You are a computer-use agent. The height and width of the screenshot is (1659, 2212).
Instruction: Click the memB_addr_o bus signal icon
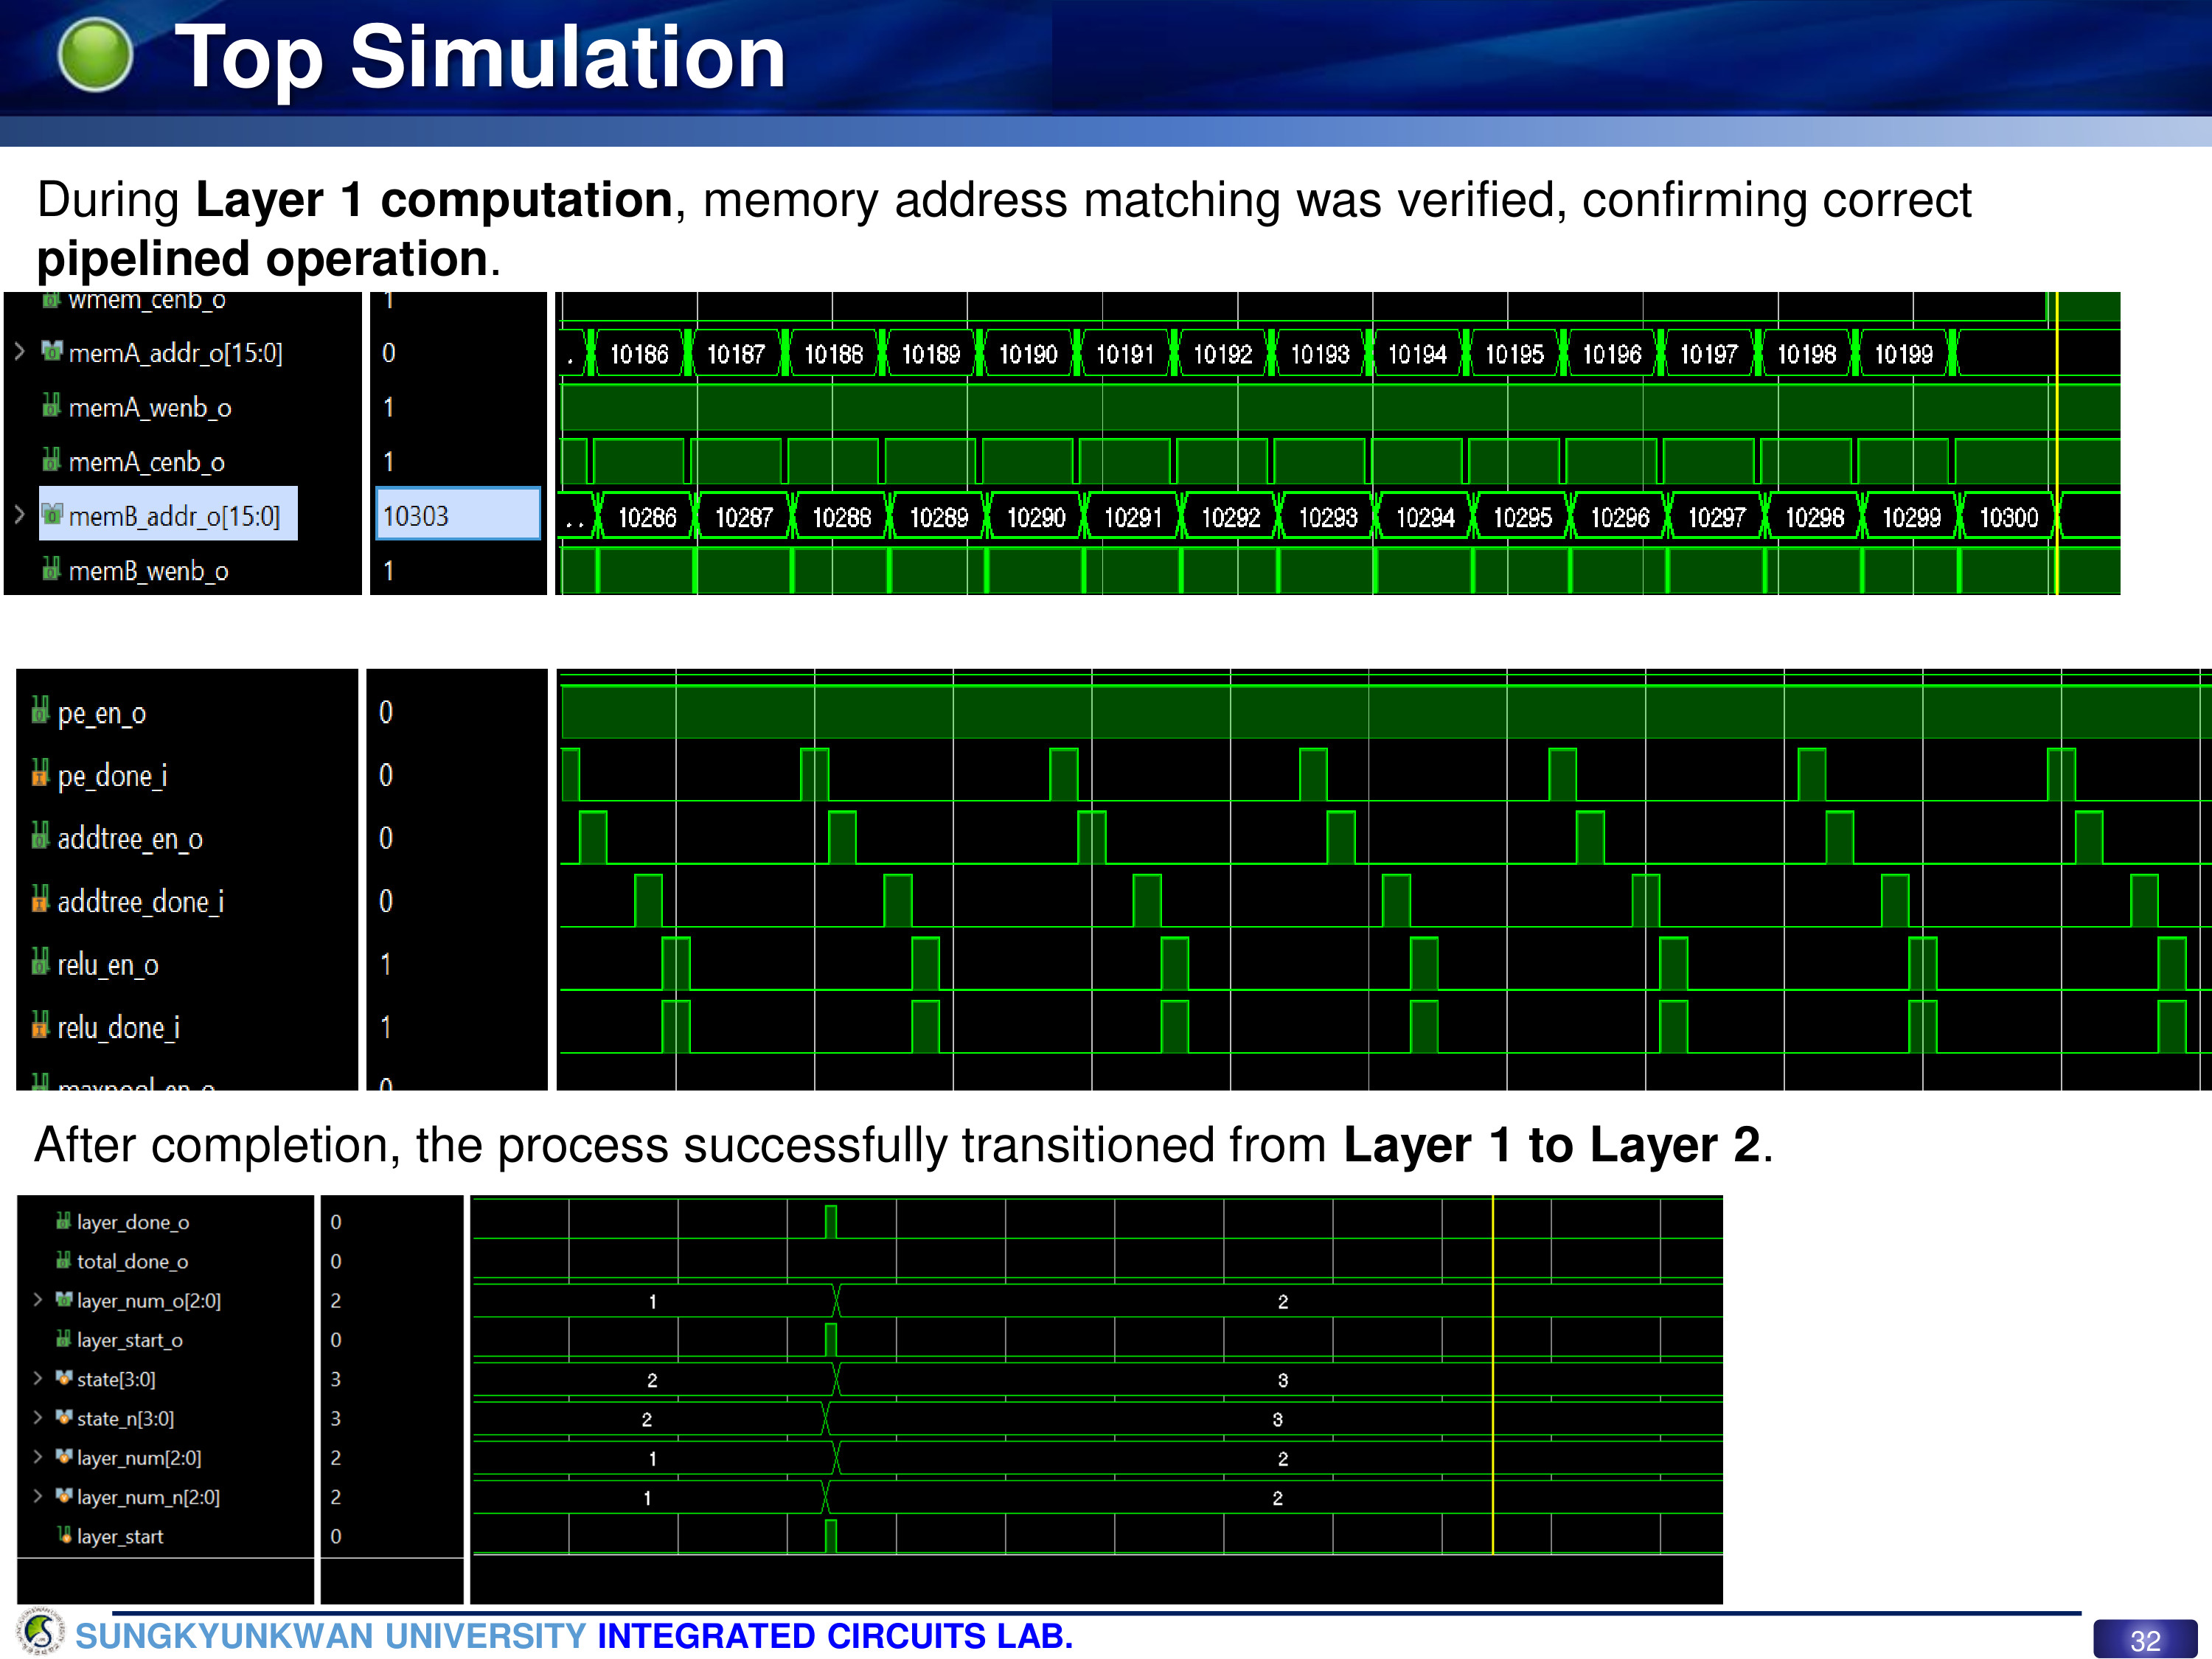pyautogui.click(x=52, y=514)
